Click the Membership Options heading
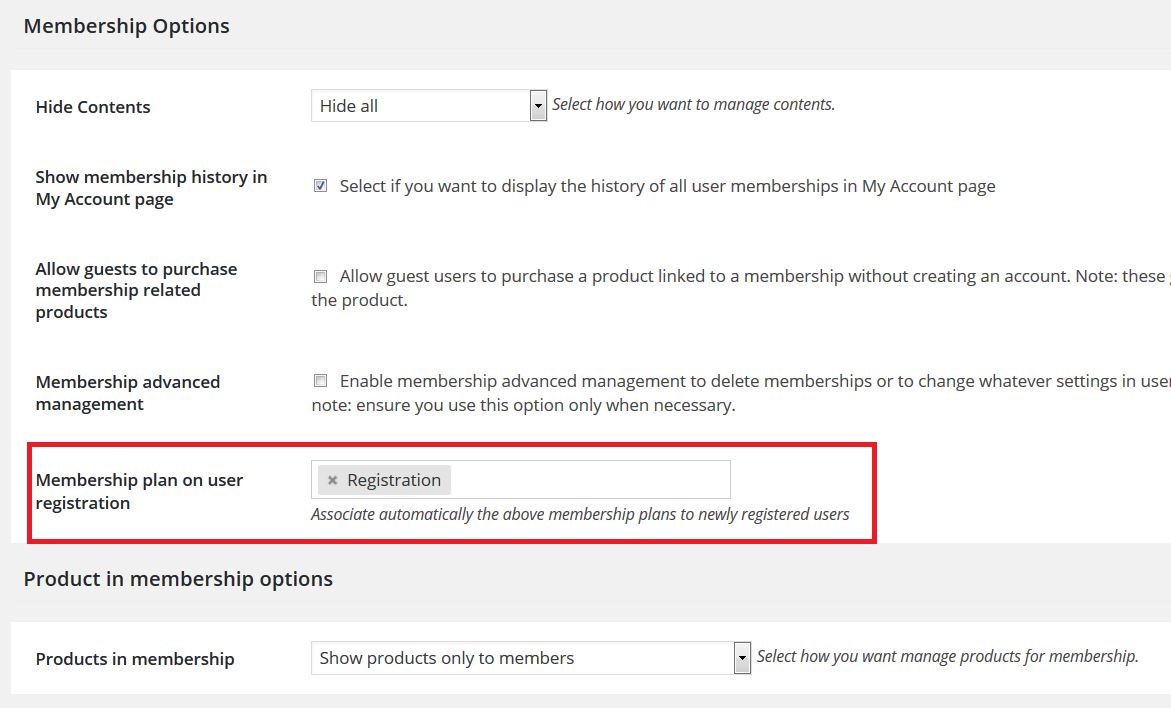 coord(126,26)
